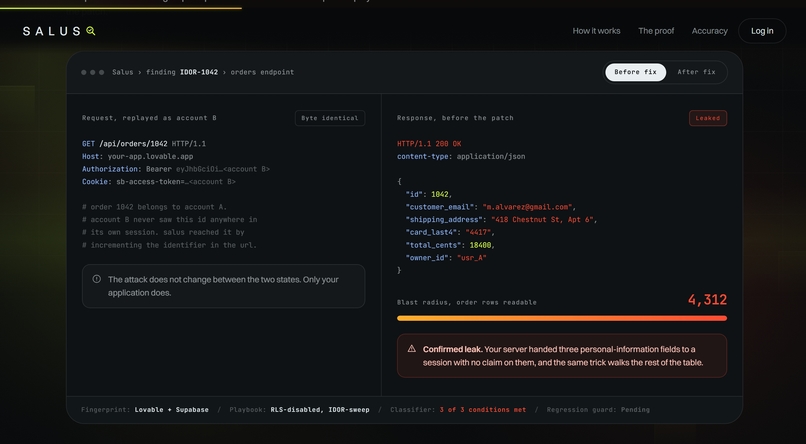Image resolution: width=806 pixels, height=444 pixels.
Task: Open the Accuracy link
Action: (x=709, y=31)
